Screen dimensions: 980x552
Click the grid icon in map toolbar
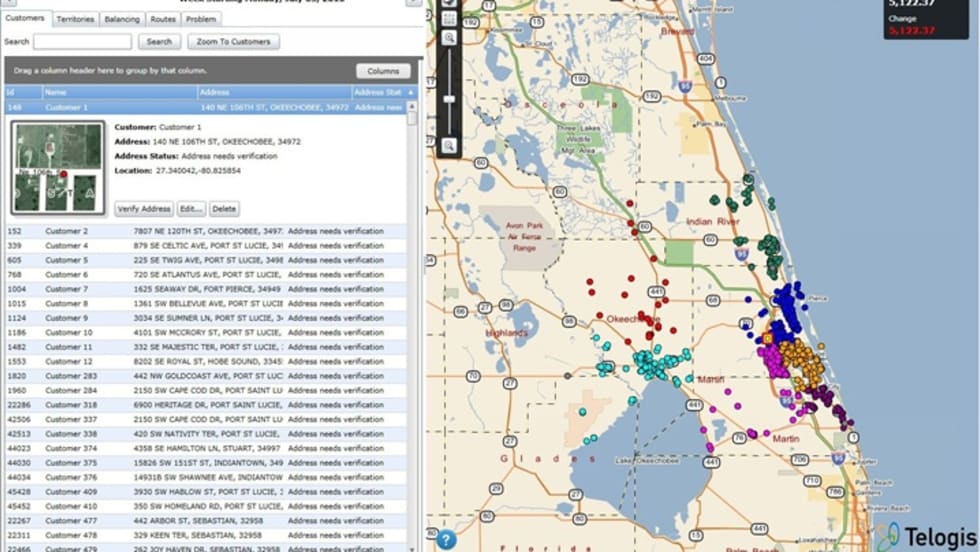pos(449,17)
